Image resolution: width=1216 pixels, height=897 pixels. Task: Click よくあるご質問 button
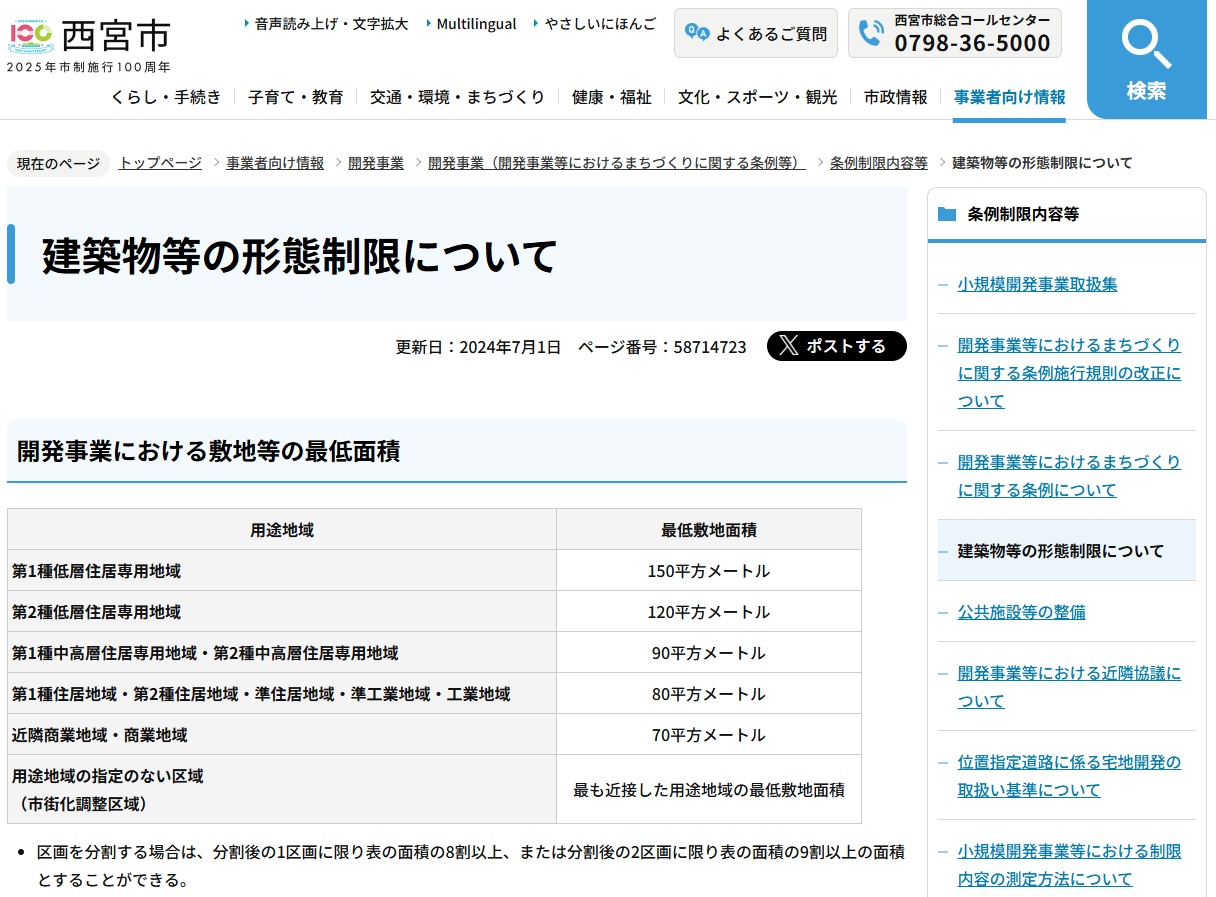[756, 33]
